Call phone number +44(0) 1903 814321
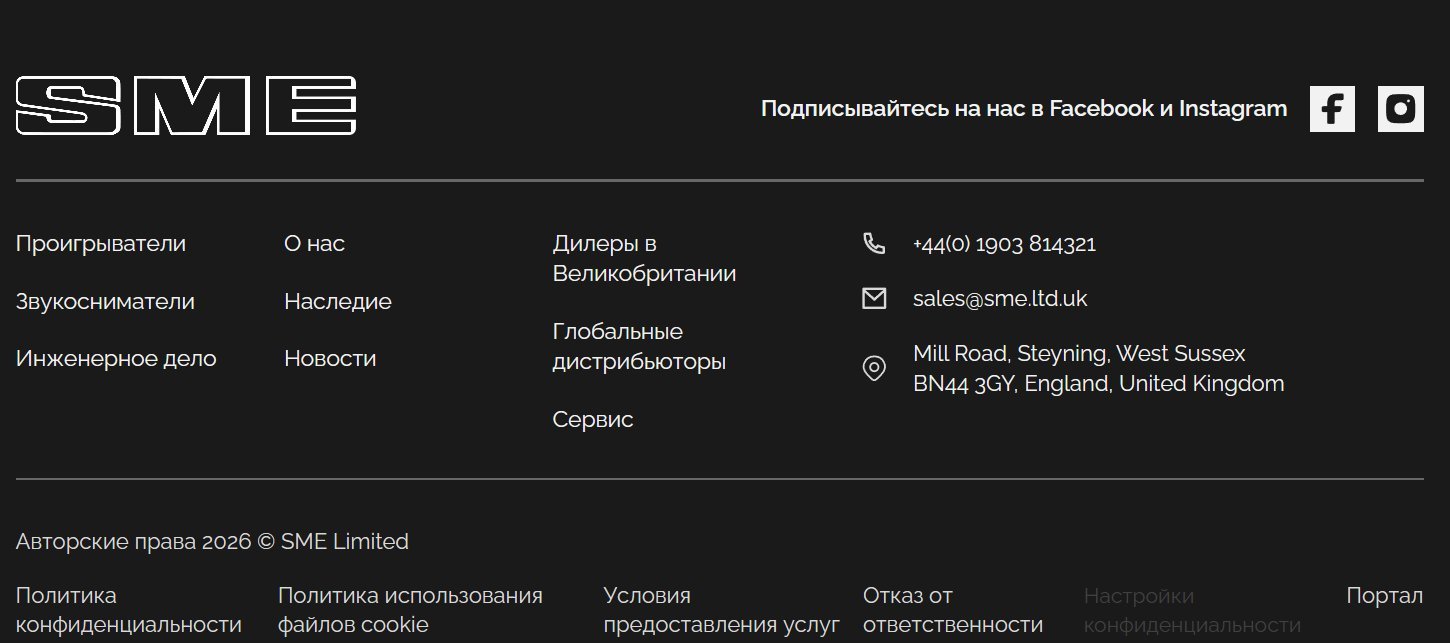The height and width of the screenshot is (643, 1450). [1004, 244]
